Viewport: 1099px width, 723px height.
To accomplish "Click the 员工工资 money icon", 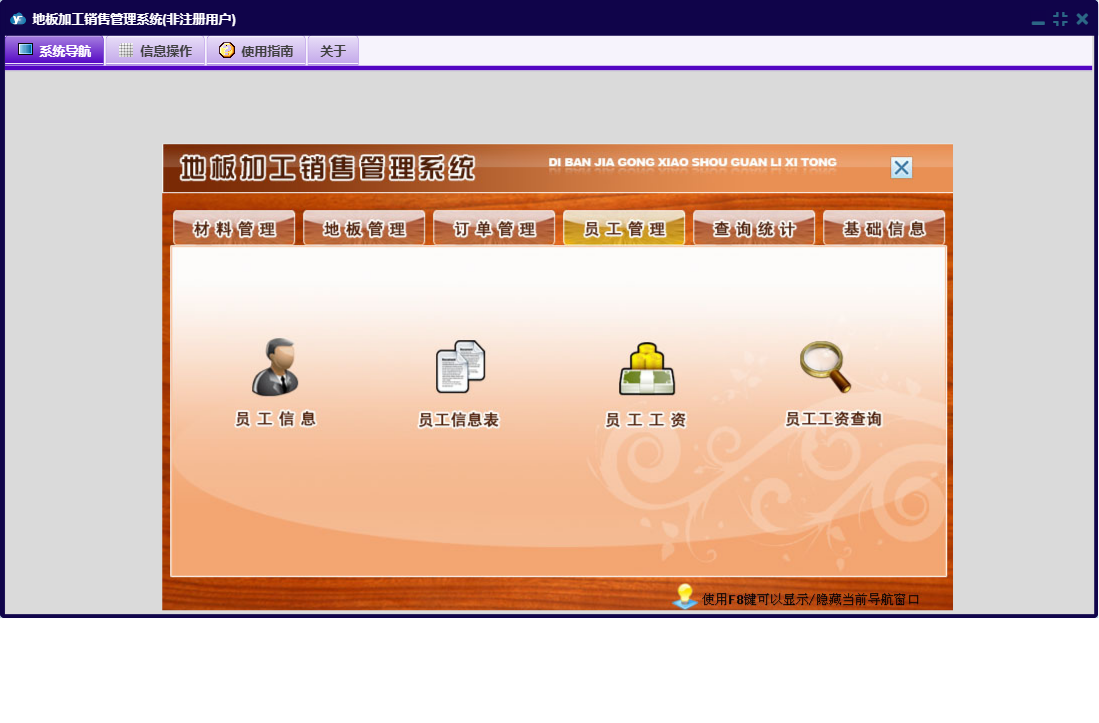I will (646, 369).
